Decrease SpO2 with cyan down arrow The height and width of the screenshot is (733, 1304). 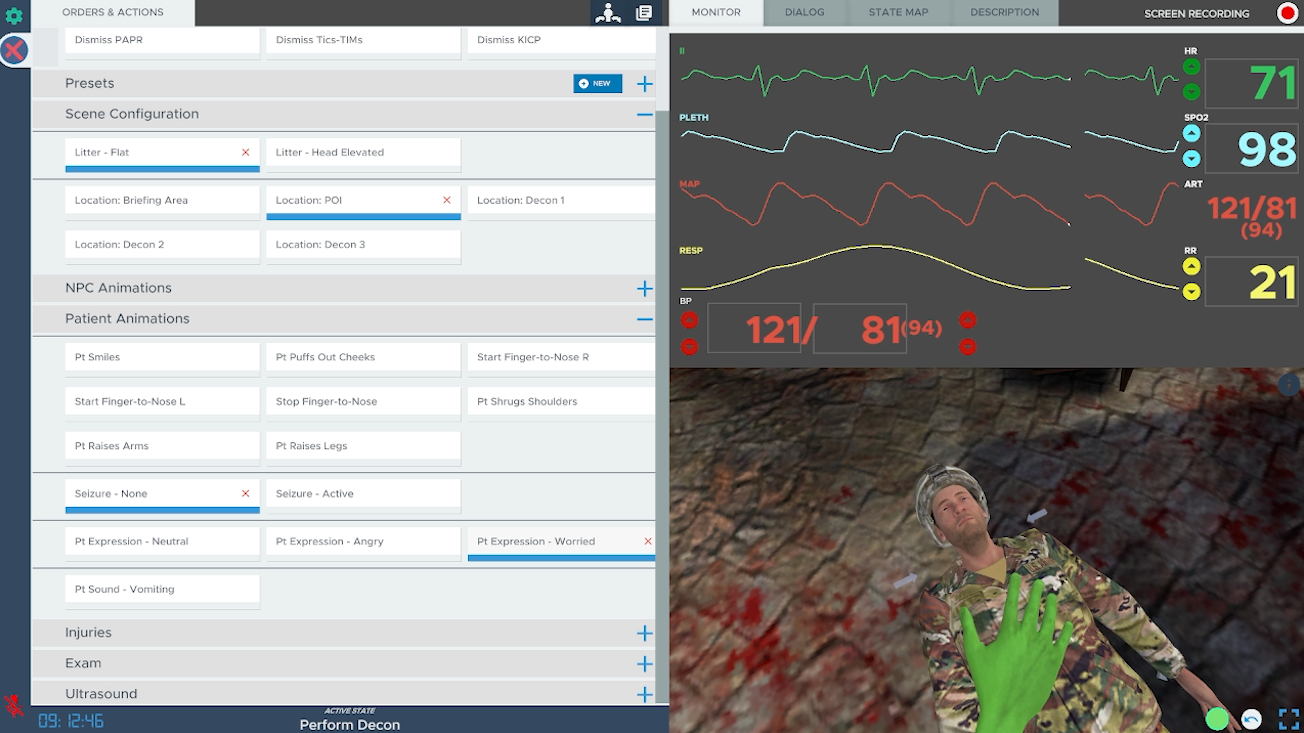pyautogui.click(x=1191, y=159)
